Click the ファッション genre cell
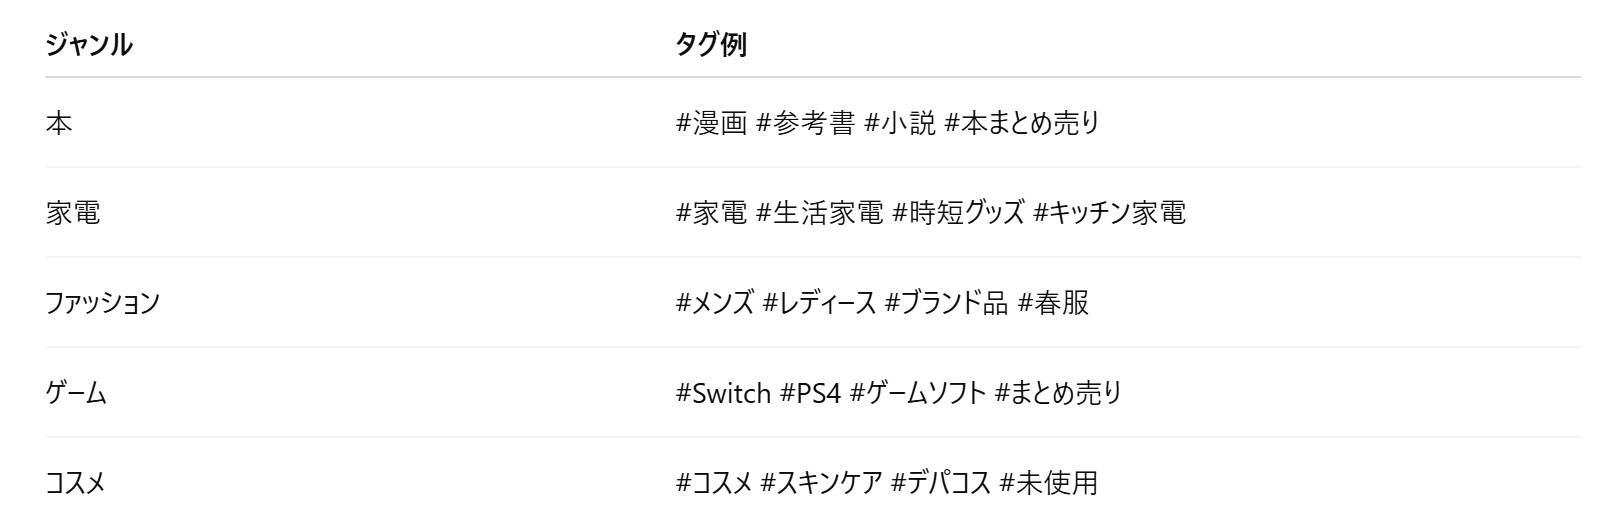The height and width of the screenshot is (529, 1615). [x=102, y=303]
